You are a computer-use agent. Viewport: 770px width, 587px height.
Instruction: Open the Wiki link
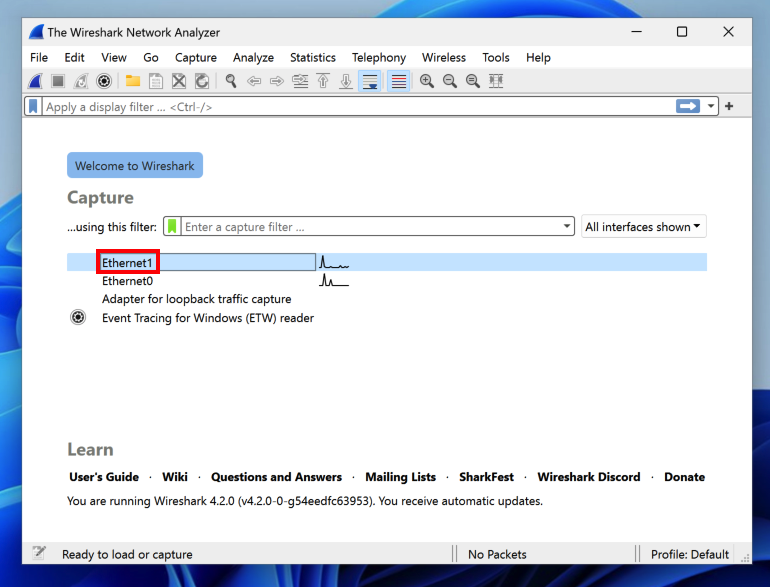click(x=175, y=477)
